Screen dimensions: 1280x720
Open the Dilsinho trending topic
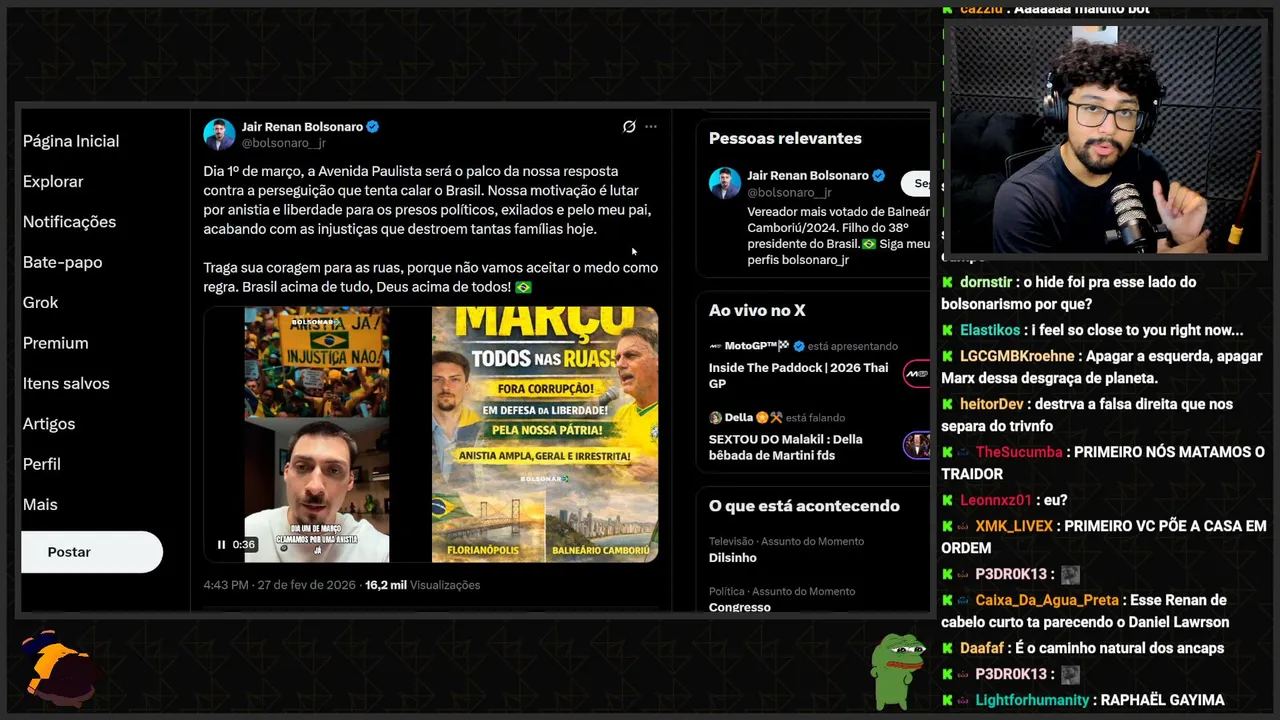coord(733,558)
